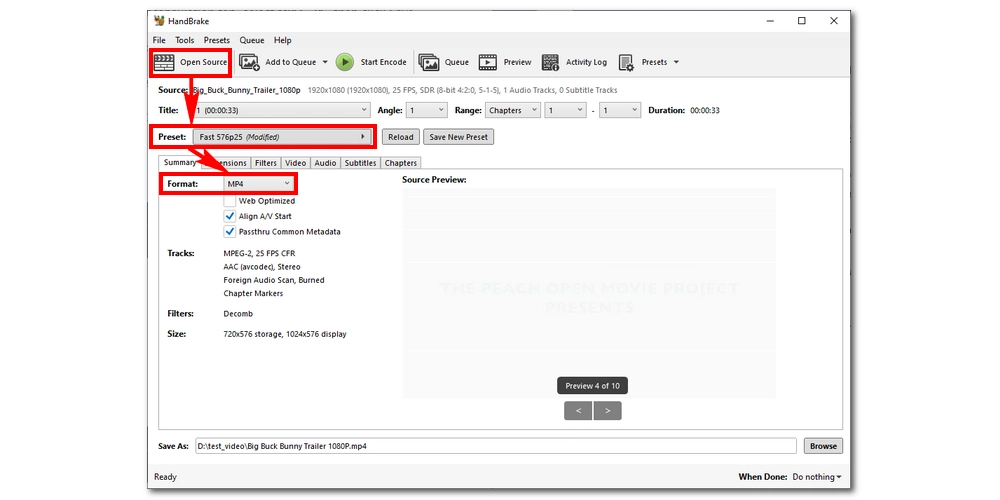Click the 'Preview 4 of 10' label
The width and height of the screenshot is (1000, 500).
click(x=592, y=386)
